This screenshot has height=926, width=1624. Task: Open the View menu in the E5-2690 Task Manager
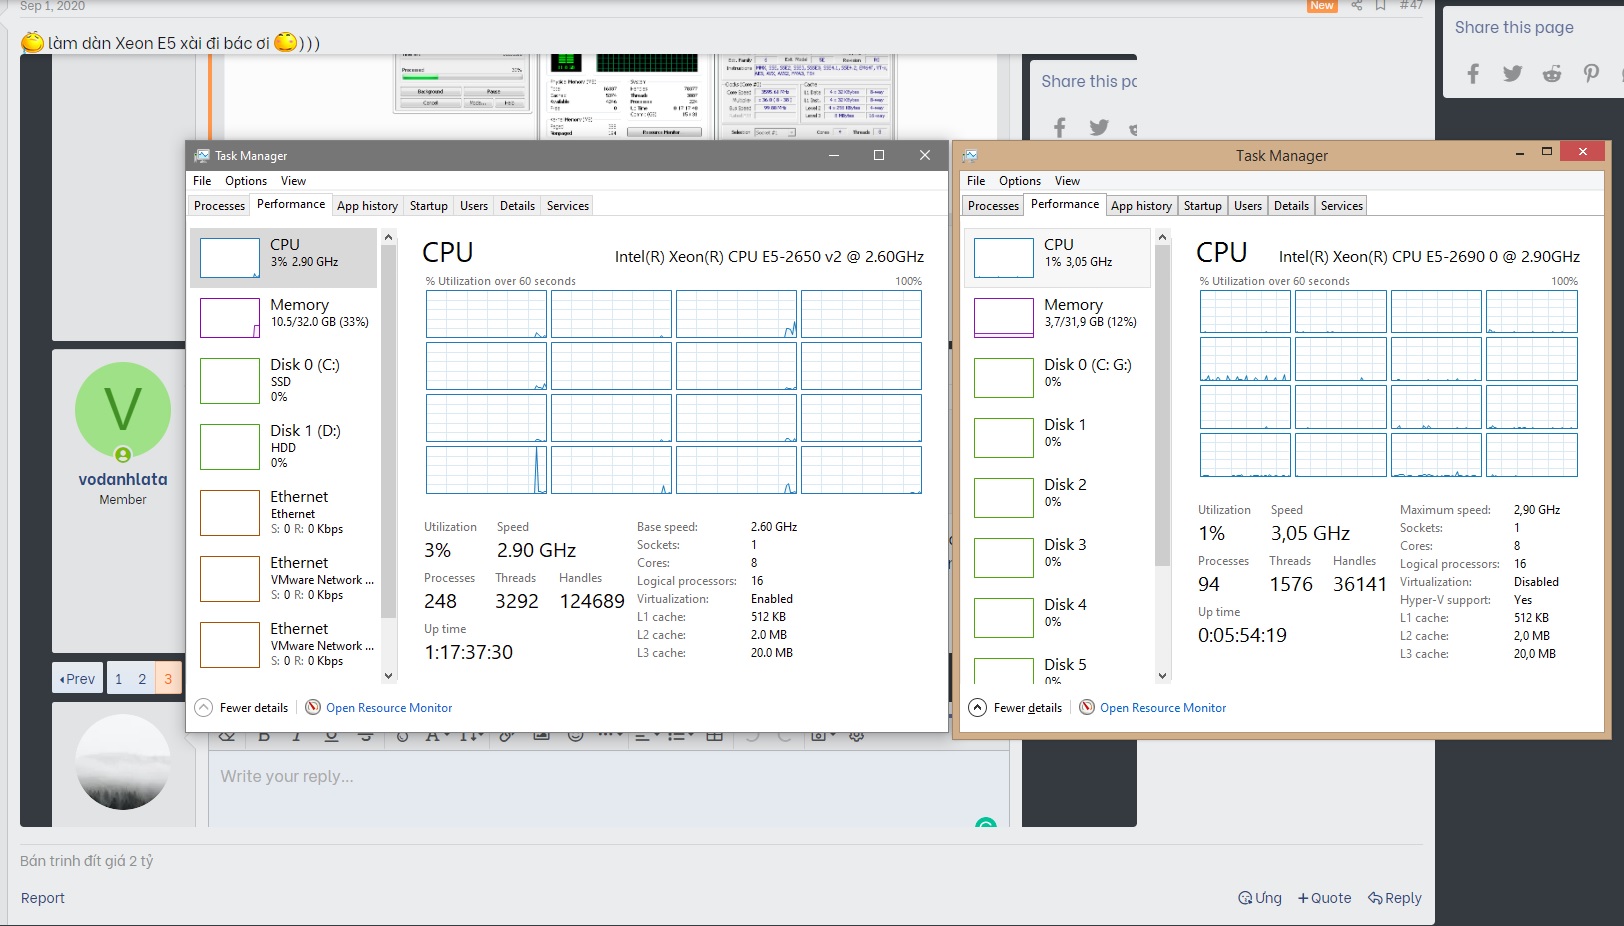[1067, 181]
